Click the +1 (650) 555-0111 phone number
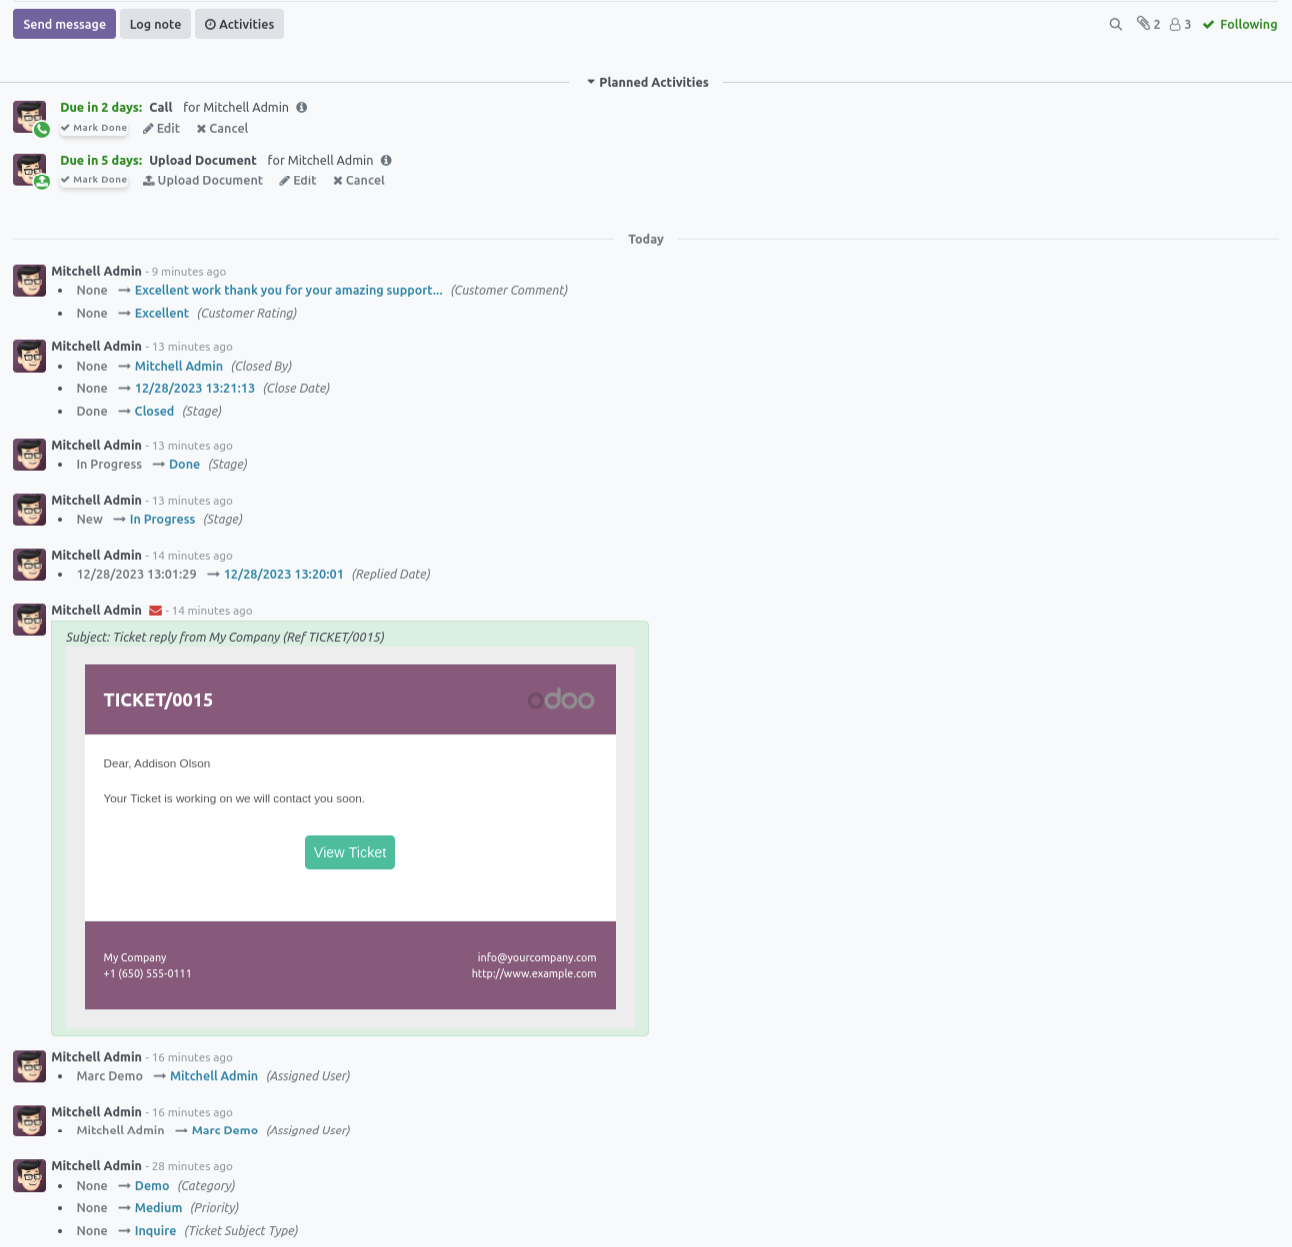The width and height of the screenshot is (1292, 1247). tap(147, 973)
